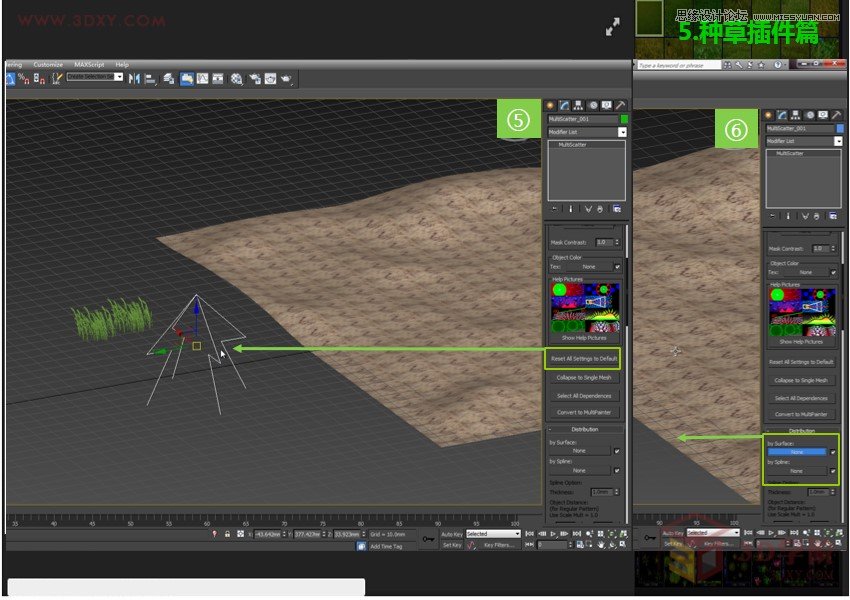Open the Selected key filter dropdown
850x600 pixels.
click(518, 533)
